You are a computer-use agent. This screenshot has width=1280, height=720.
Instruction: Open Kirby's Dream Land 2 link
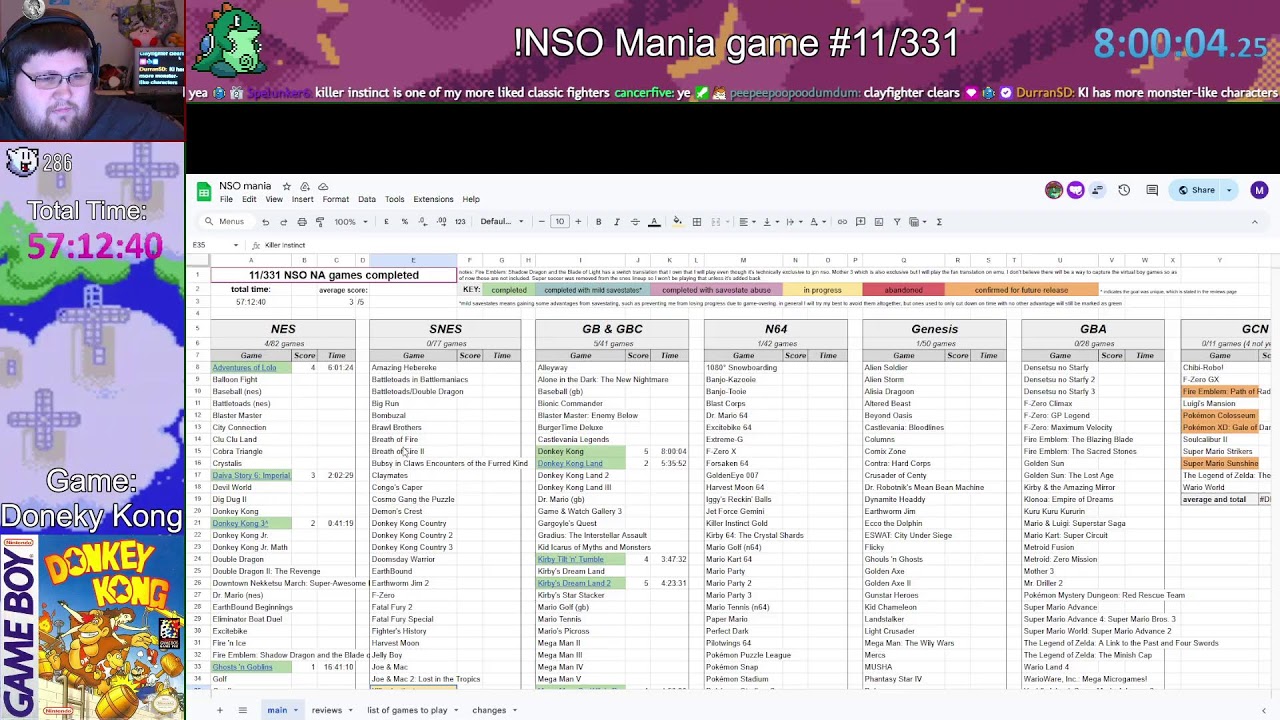point(580,583)
